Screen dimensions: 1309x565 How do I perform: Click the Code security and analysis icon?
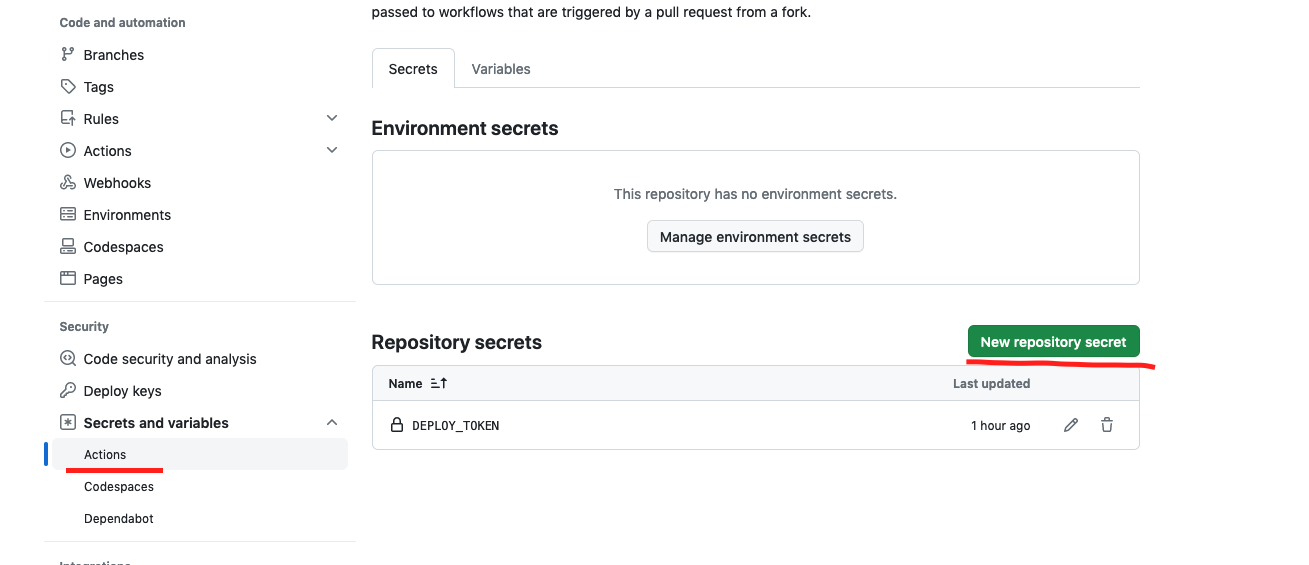pos(68,359)
